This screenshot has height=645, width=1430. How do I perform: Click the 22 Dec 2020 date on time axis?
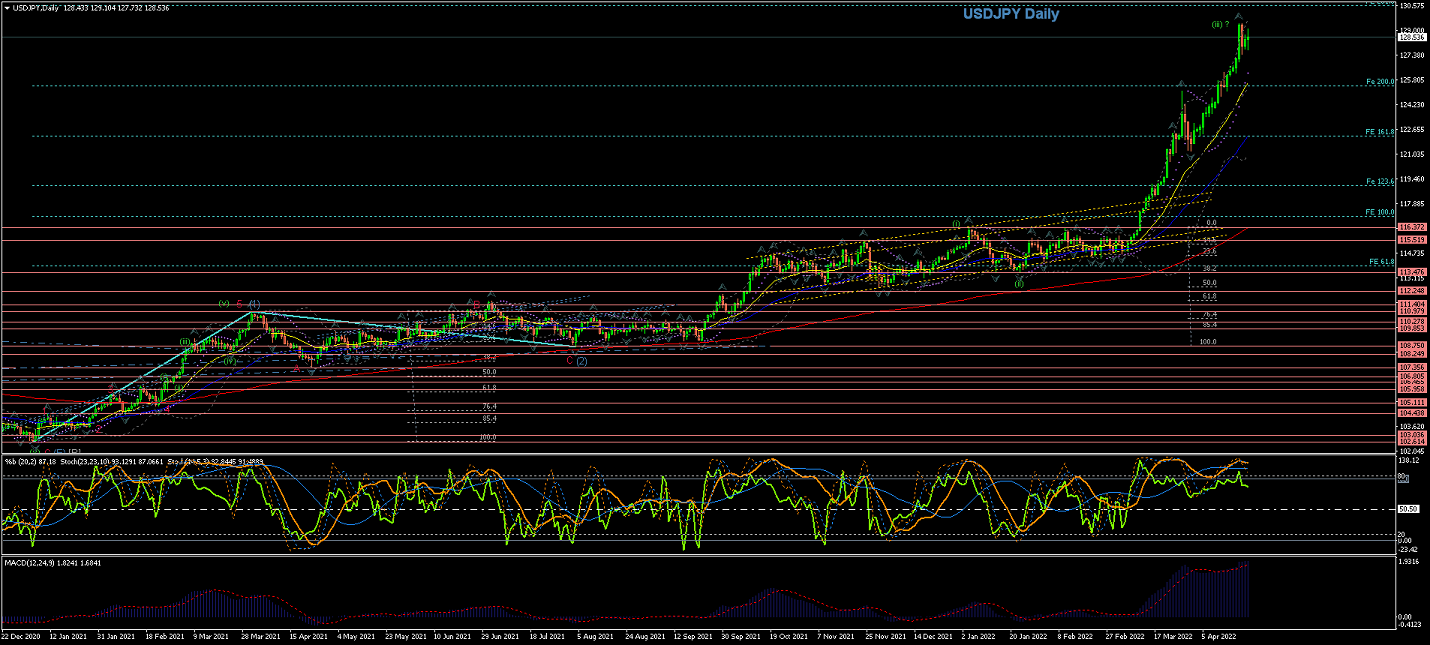21,635
